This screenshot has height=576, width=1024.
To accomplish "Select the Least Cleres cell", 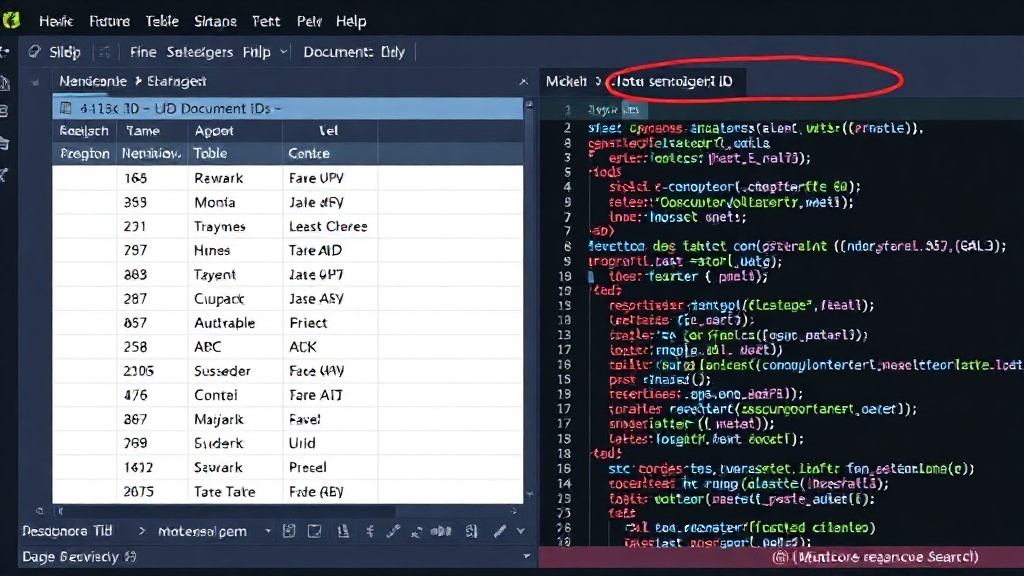I will (x=328, y=227).
